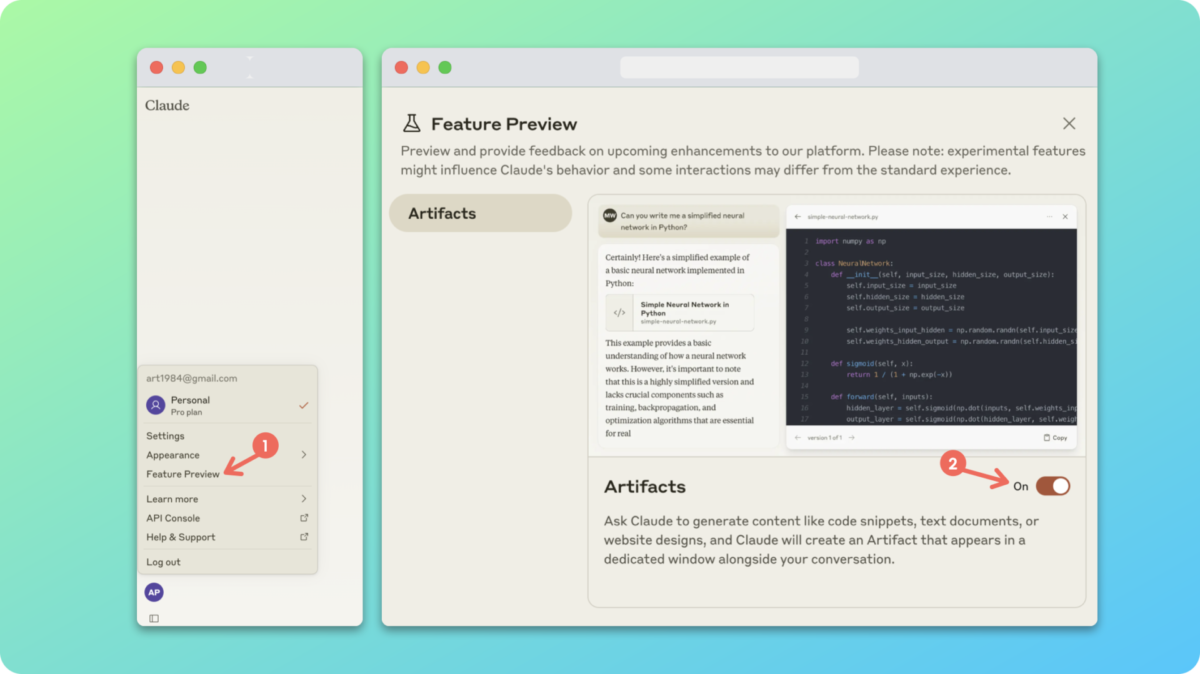Click the Personal account avatar icon
The width and height of the screenshot is (1200, 674).
click(156, 405)
